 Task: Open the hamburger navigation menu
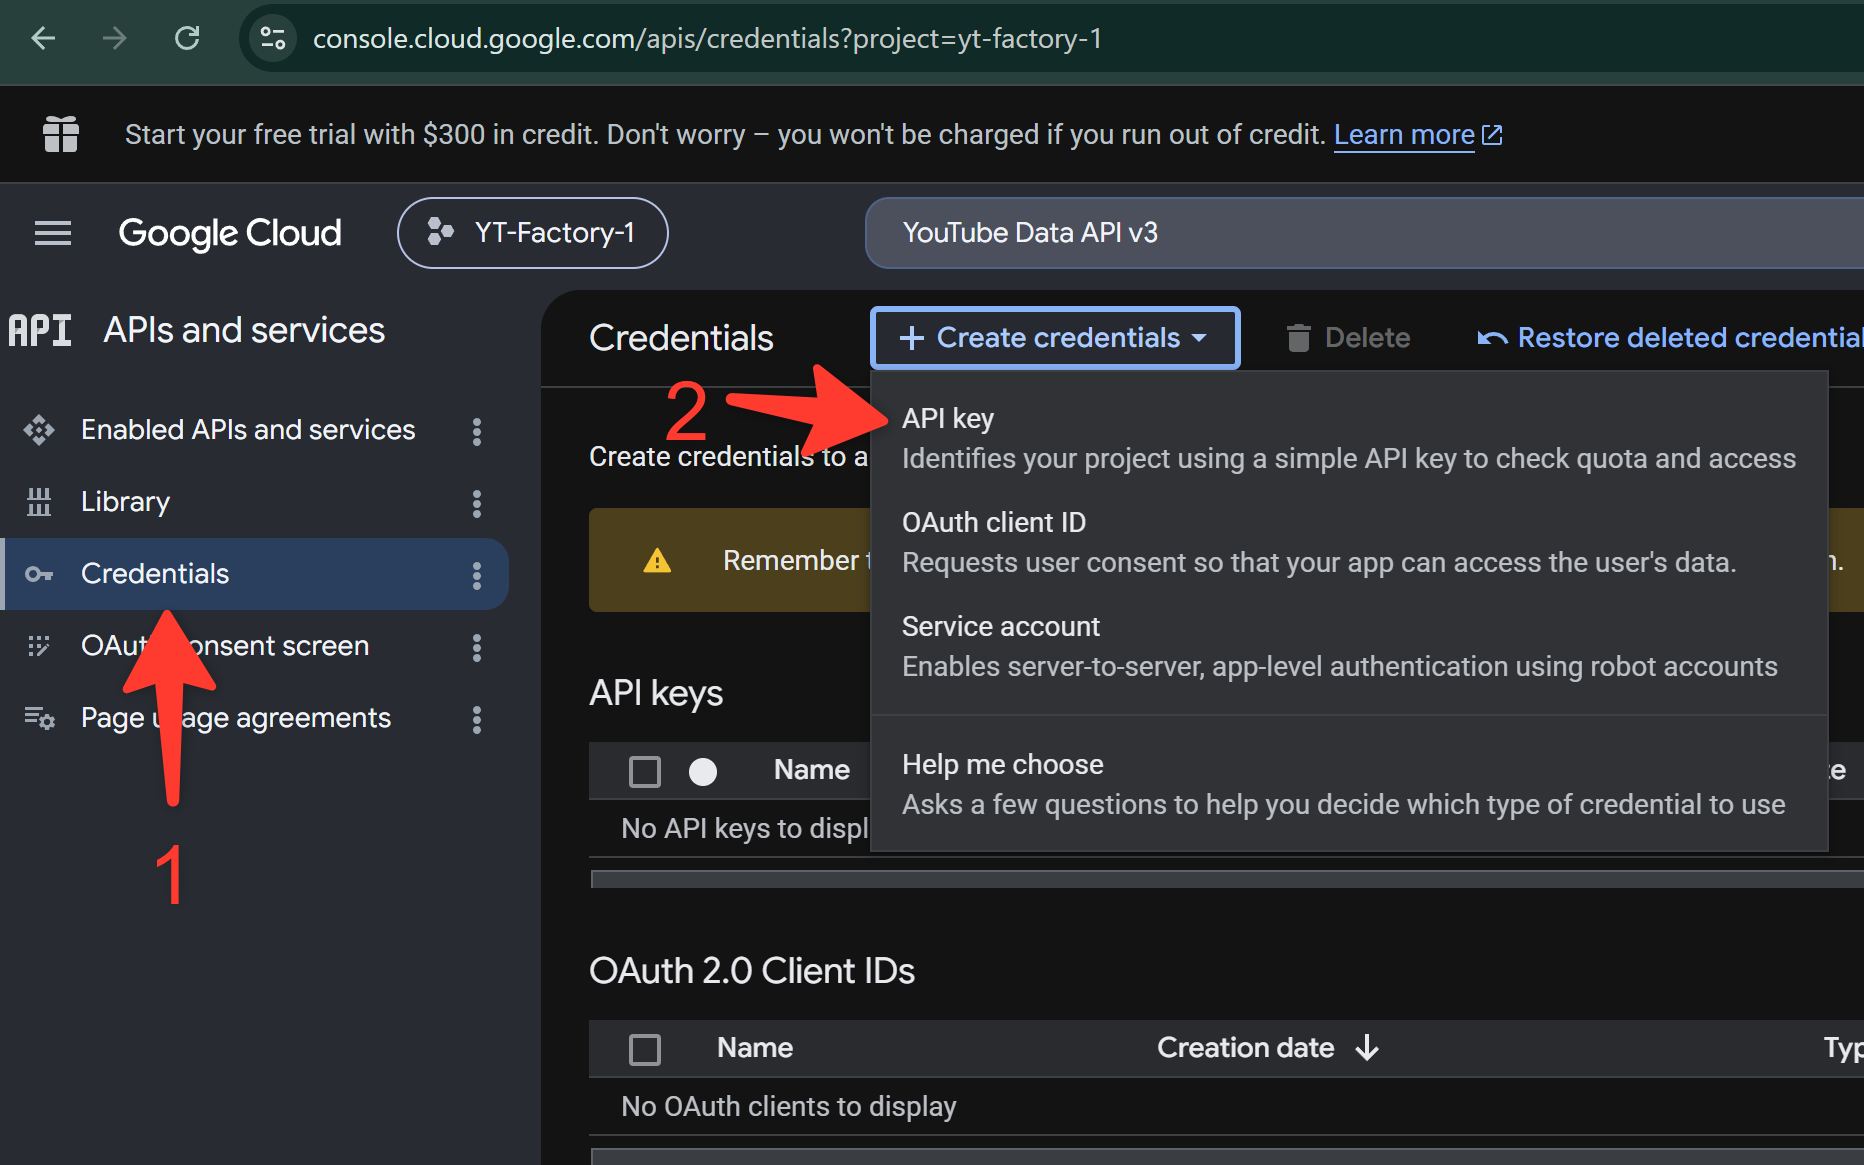[x=53, y=233]
